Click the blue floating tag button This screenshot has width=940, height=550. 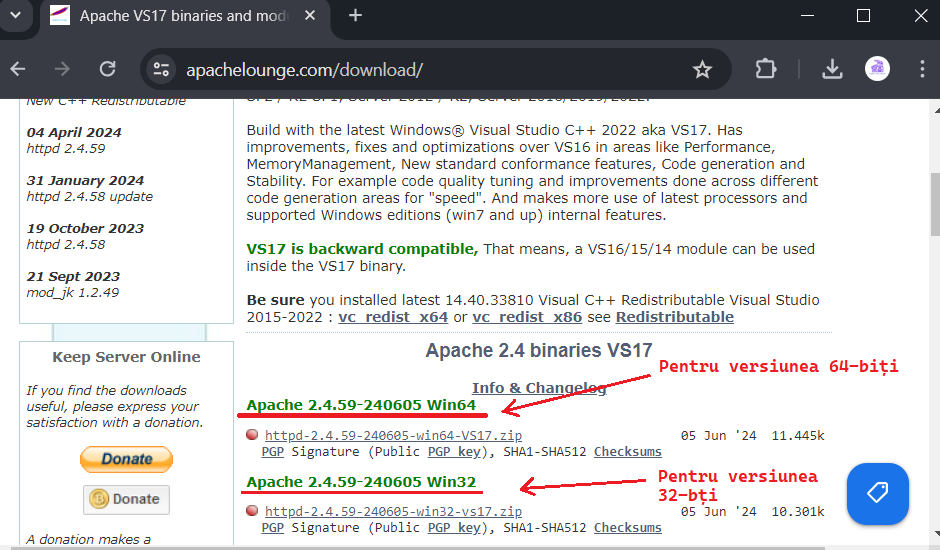pyautogui.click(x=878, y=493)
